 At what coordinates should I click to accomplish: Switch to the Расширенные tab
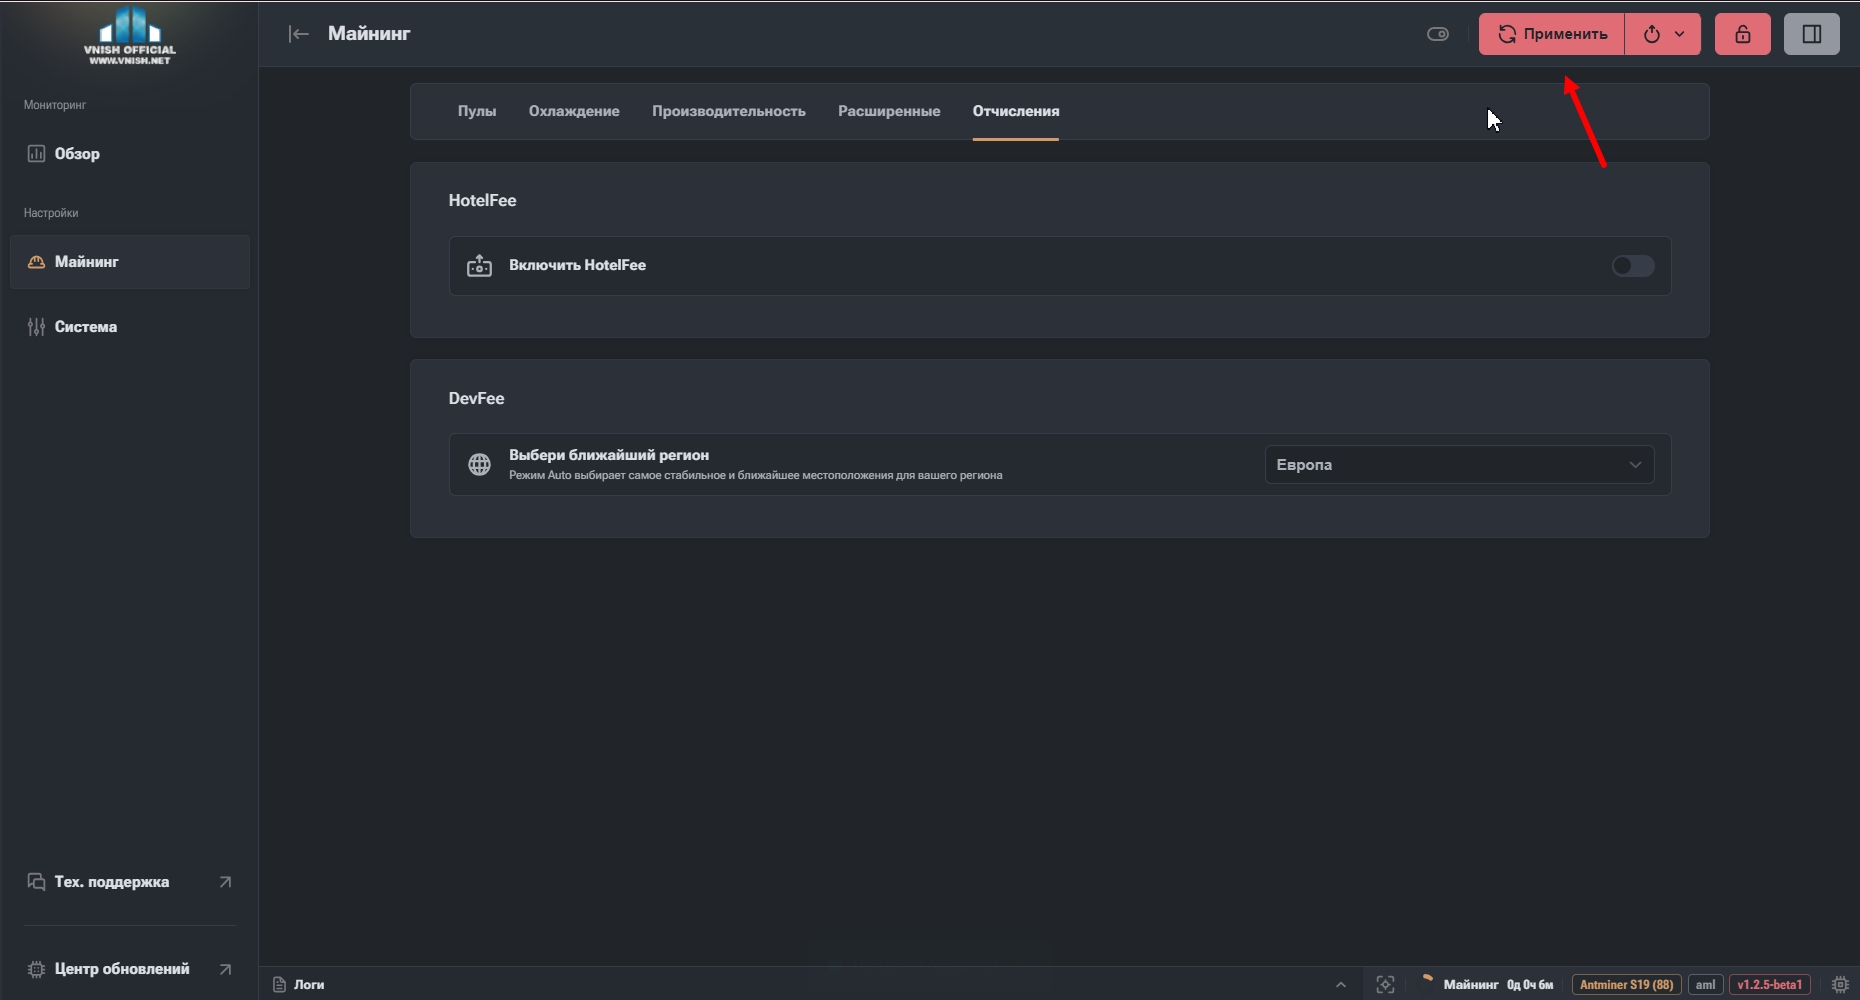click(x=889, y=111)
